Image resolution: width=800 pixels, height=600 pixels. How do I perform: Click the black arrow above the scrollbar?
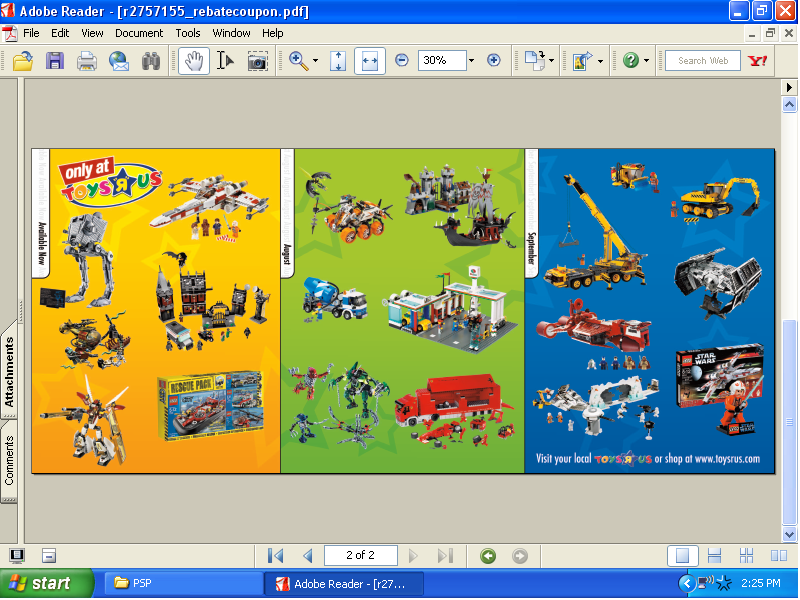pos(789,88)
